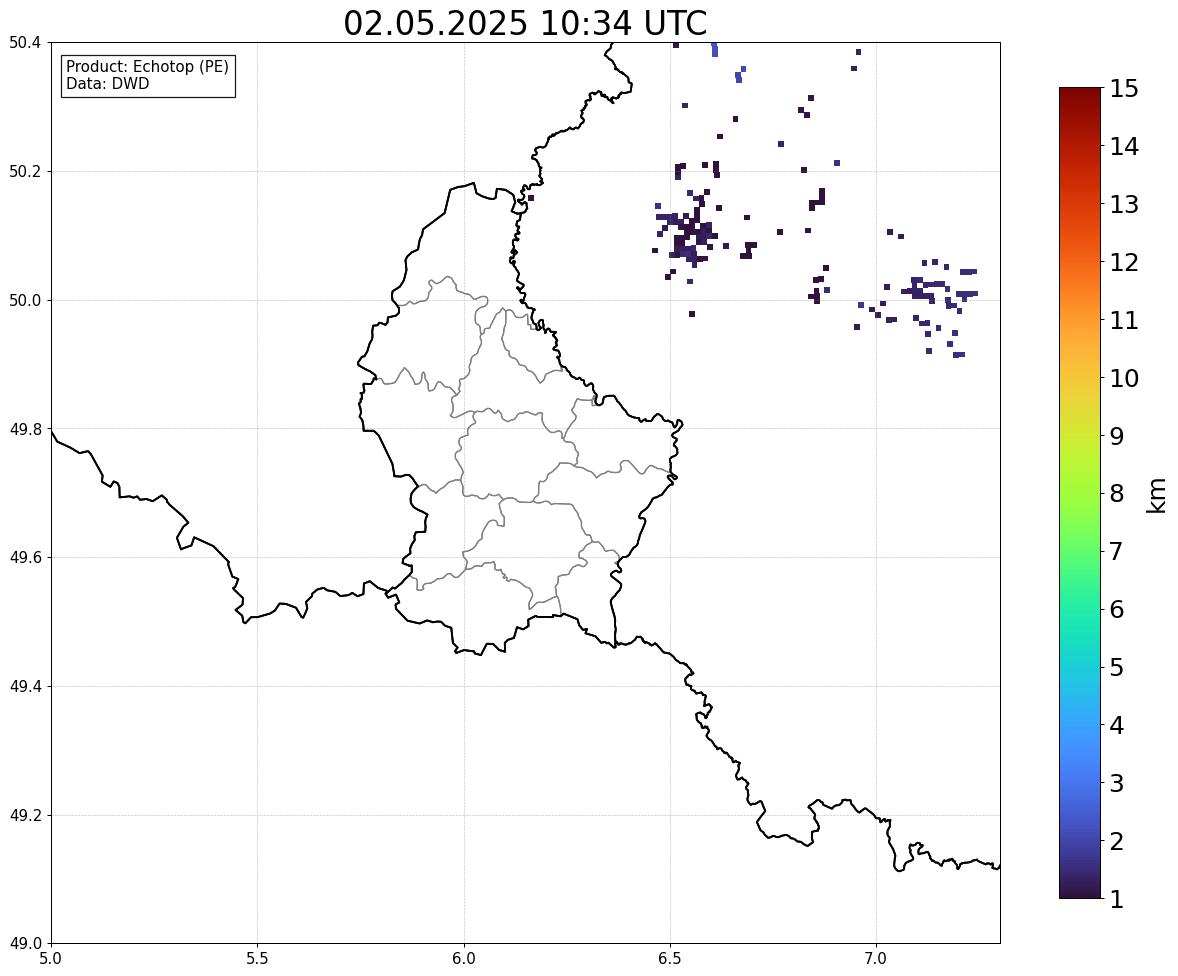Click the x-axis label 5.0
This screenshot has width=1178, height=976.
[51, 959]
